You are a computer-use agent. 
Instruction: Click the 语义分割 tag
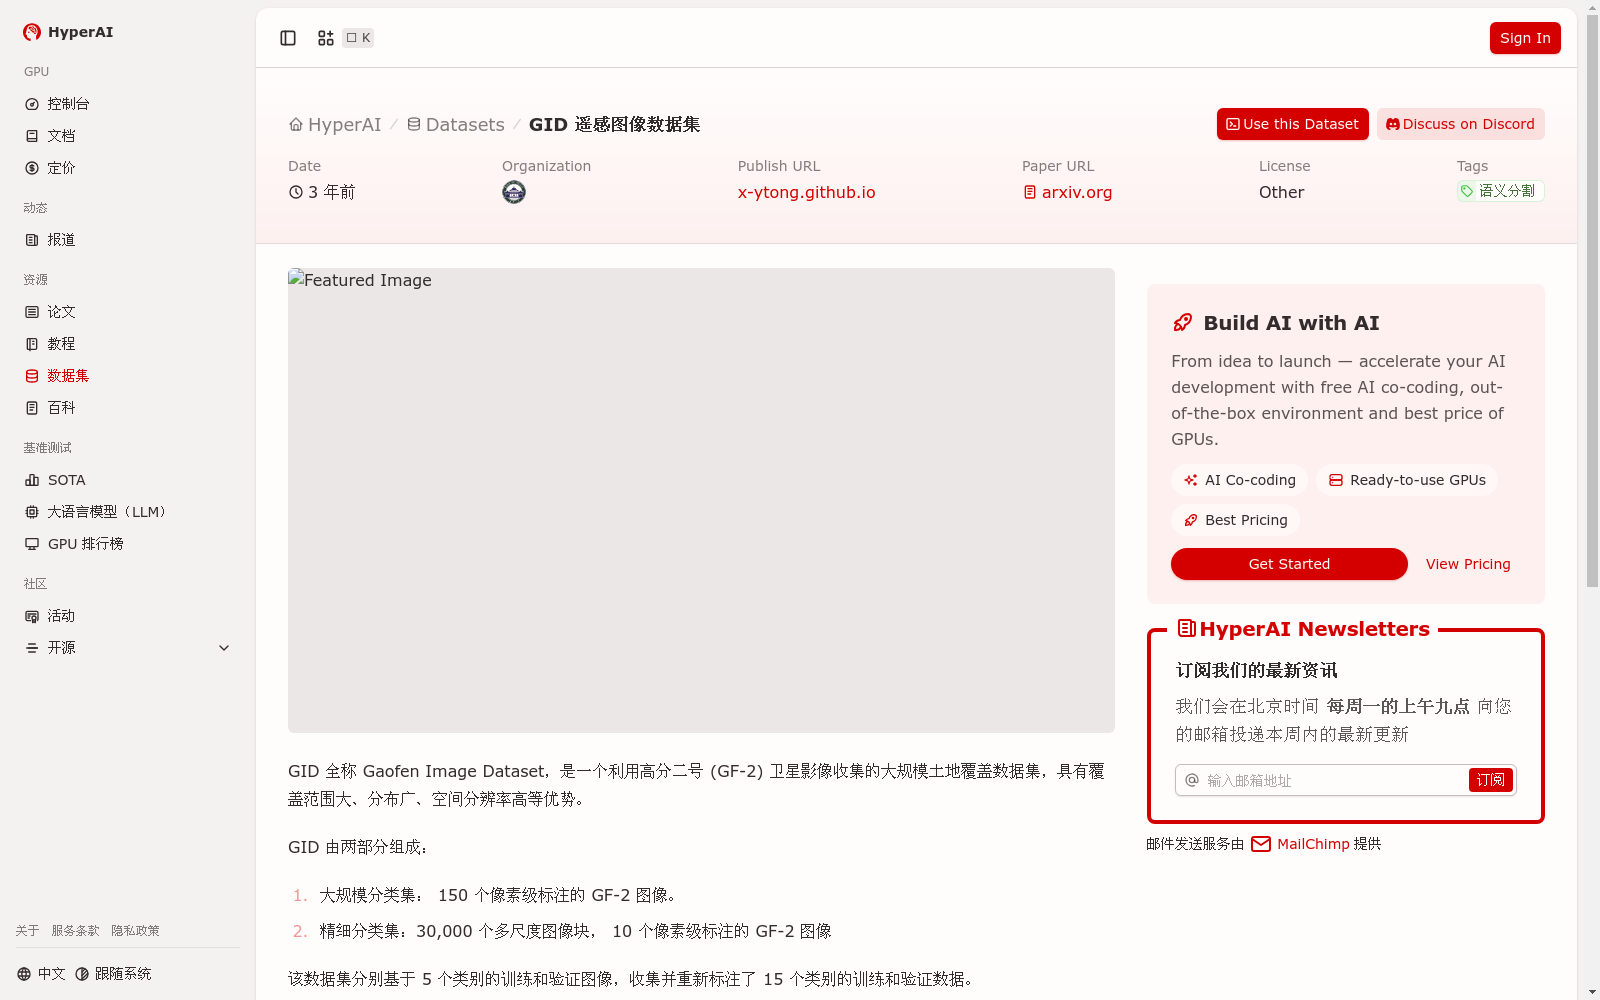click(x=1500, y=191)
